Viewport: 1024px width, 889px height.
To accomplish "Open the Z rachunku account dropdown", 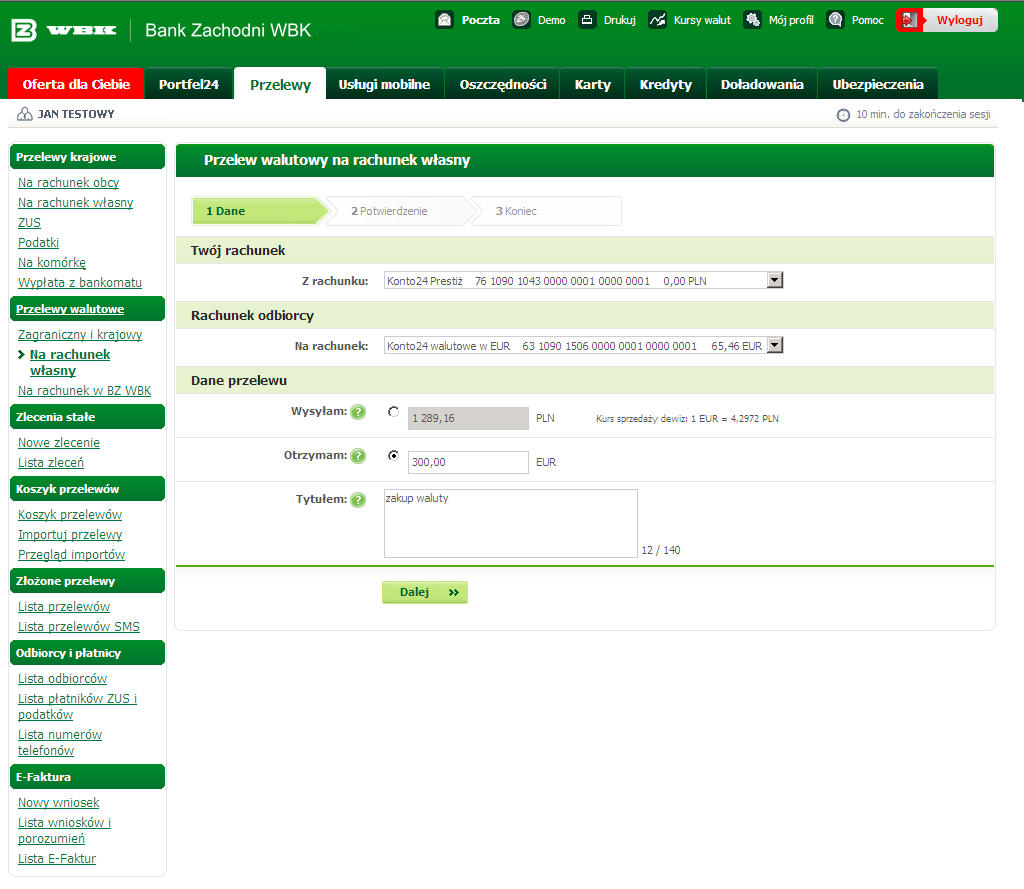I will [x=583, y=281].
